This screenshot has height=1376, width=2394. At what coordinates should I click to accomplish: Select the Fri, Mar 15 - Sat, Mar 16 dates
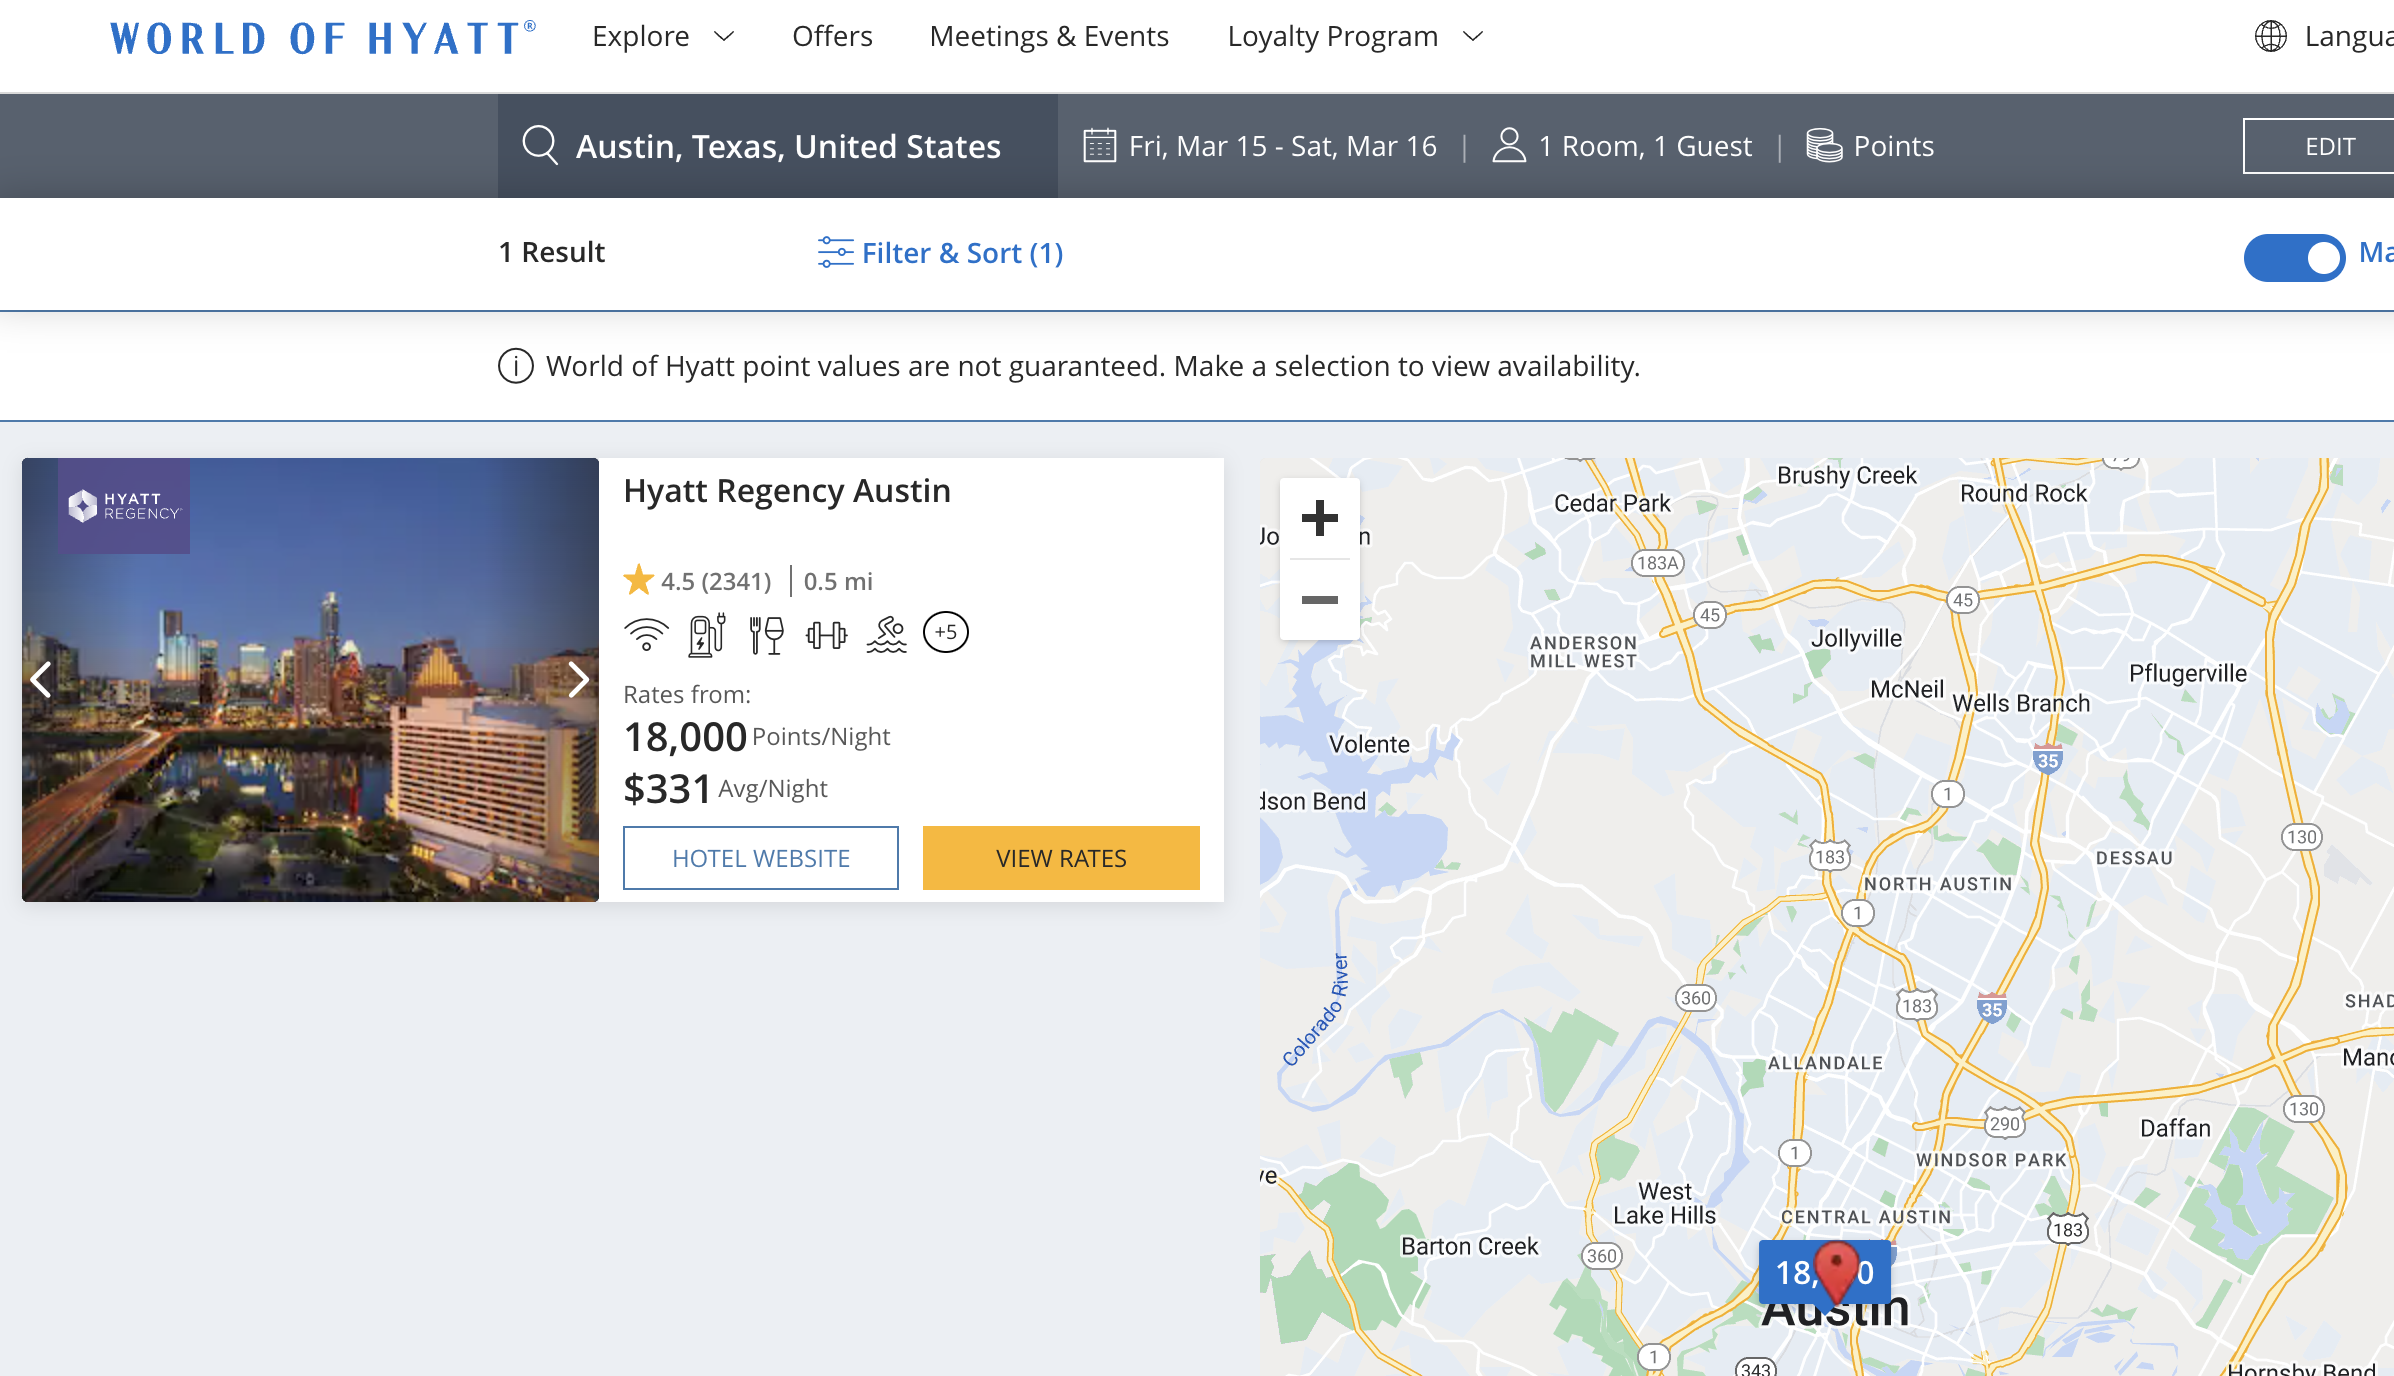coord(1283,146)
